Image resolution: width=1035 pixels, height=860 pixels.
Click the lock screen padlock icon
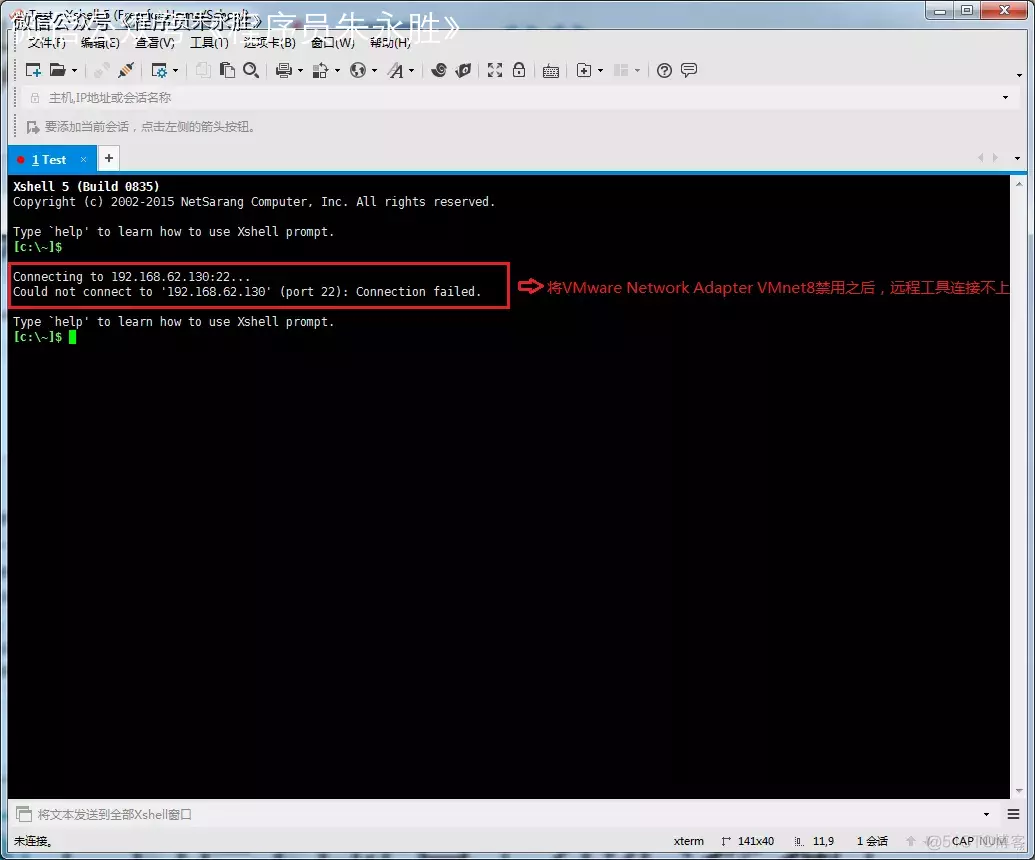[x=519, y=70]
